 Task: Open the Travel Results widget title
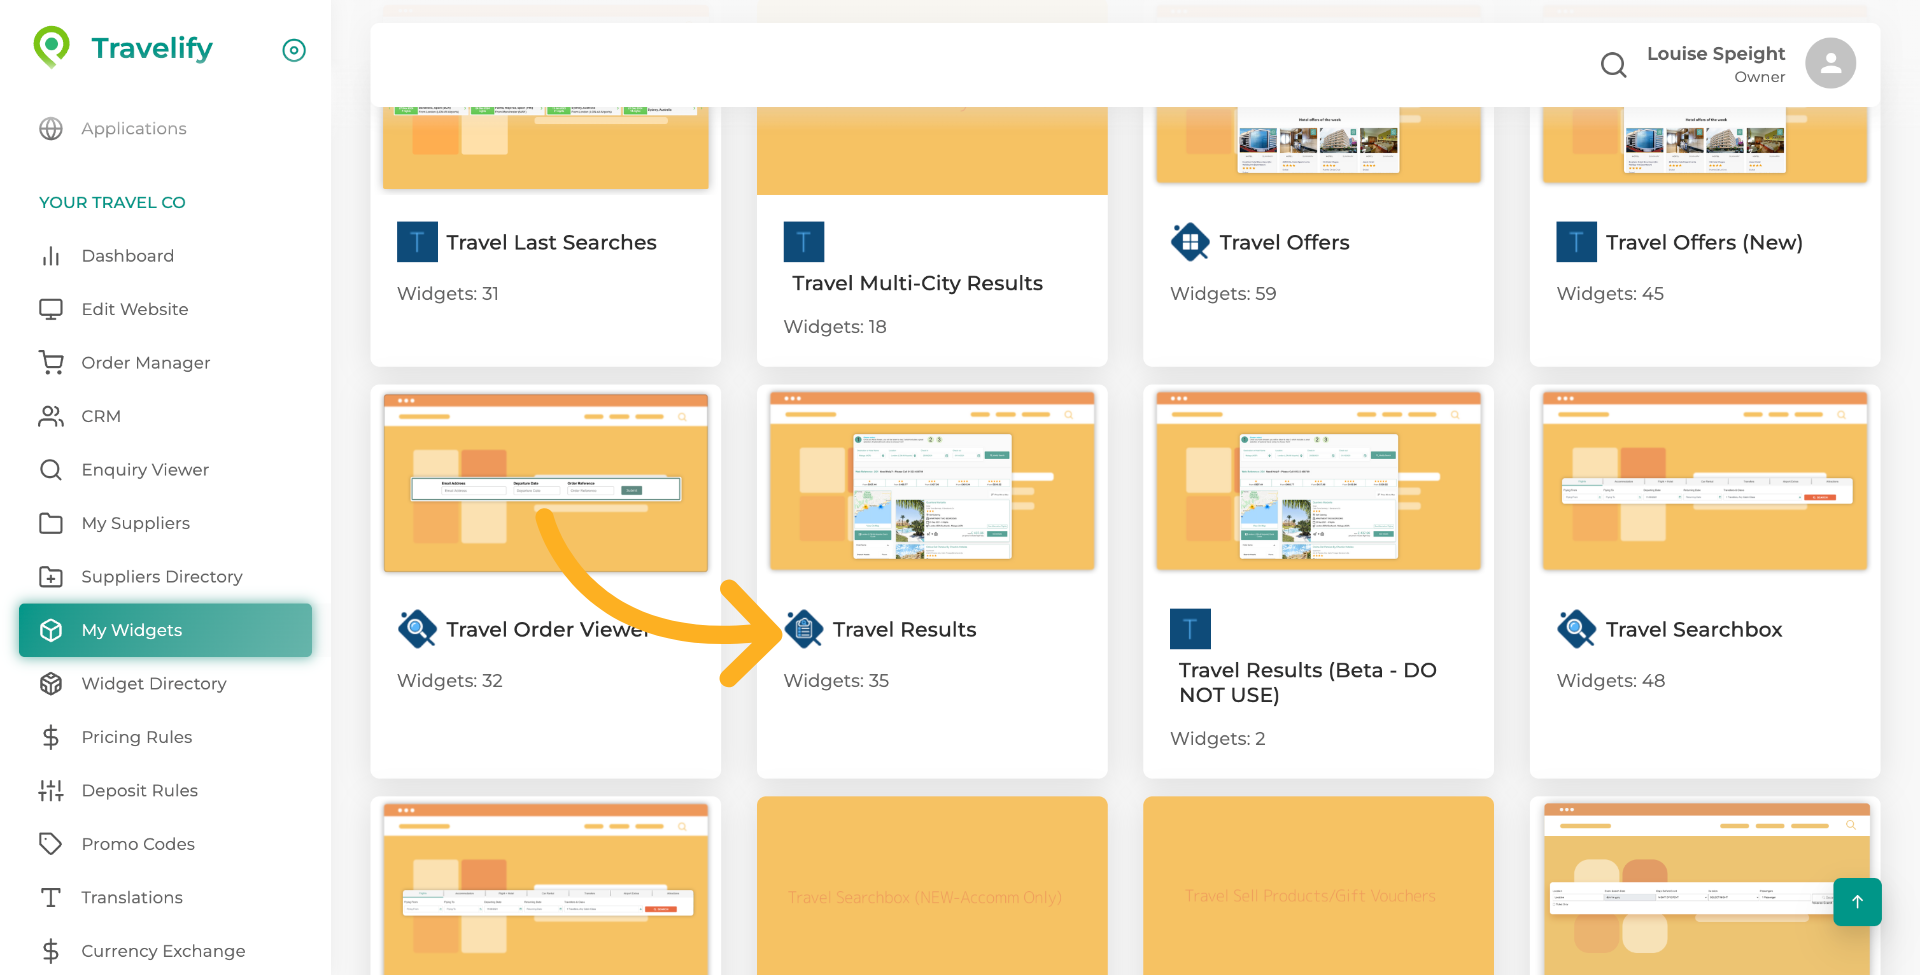click(x=904, y=630)
